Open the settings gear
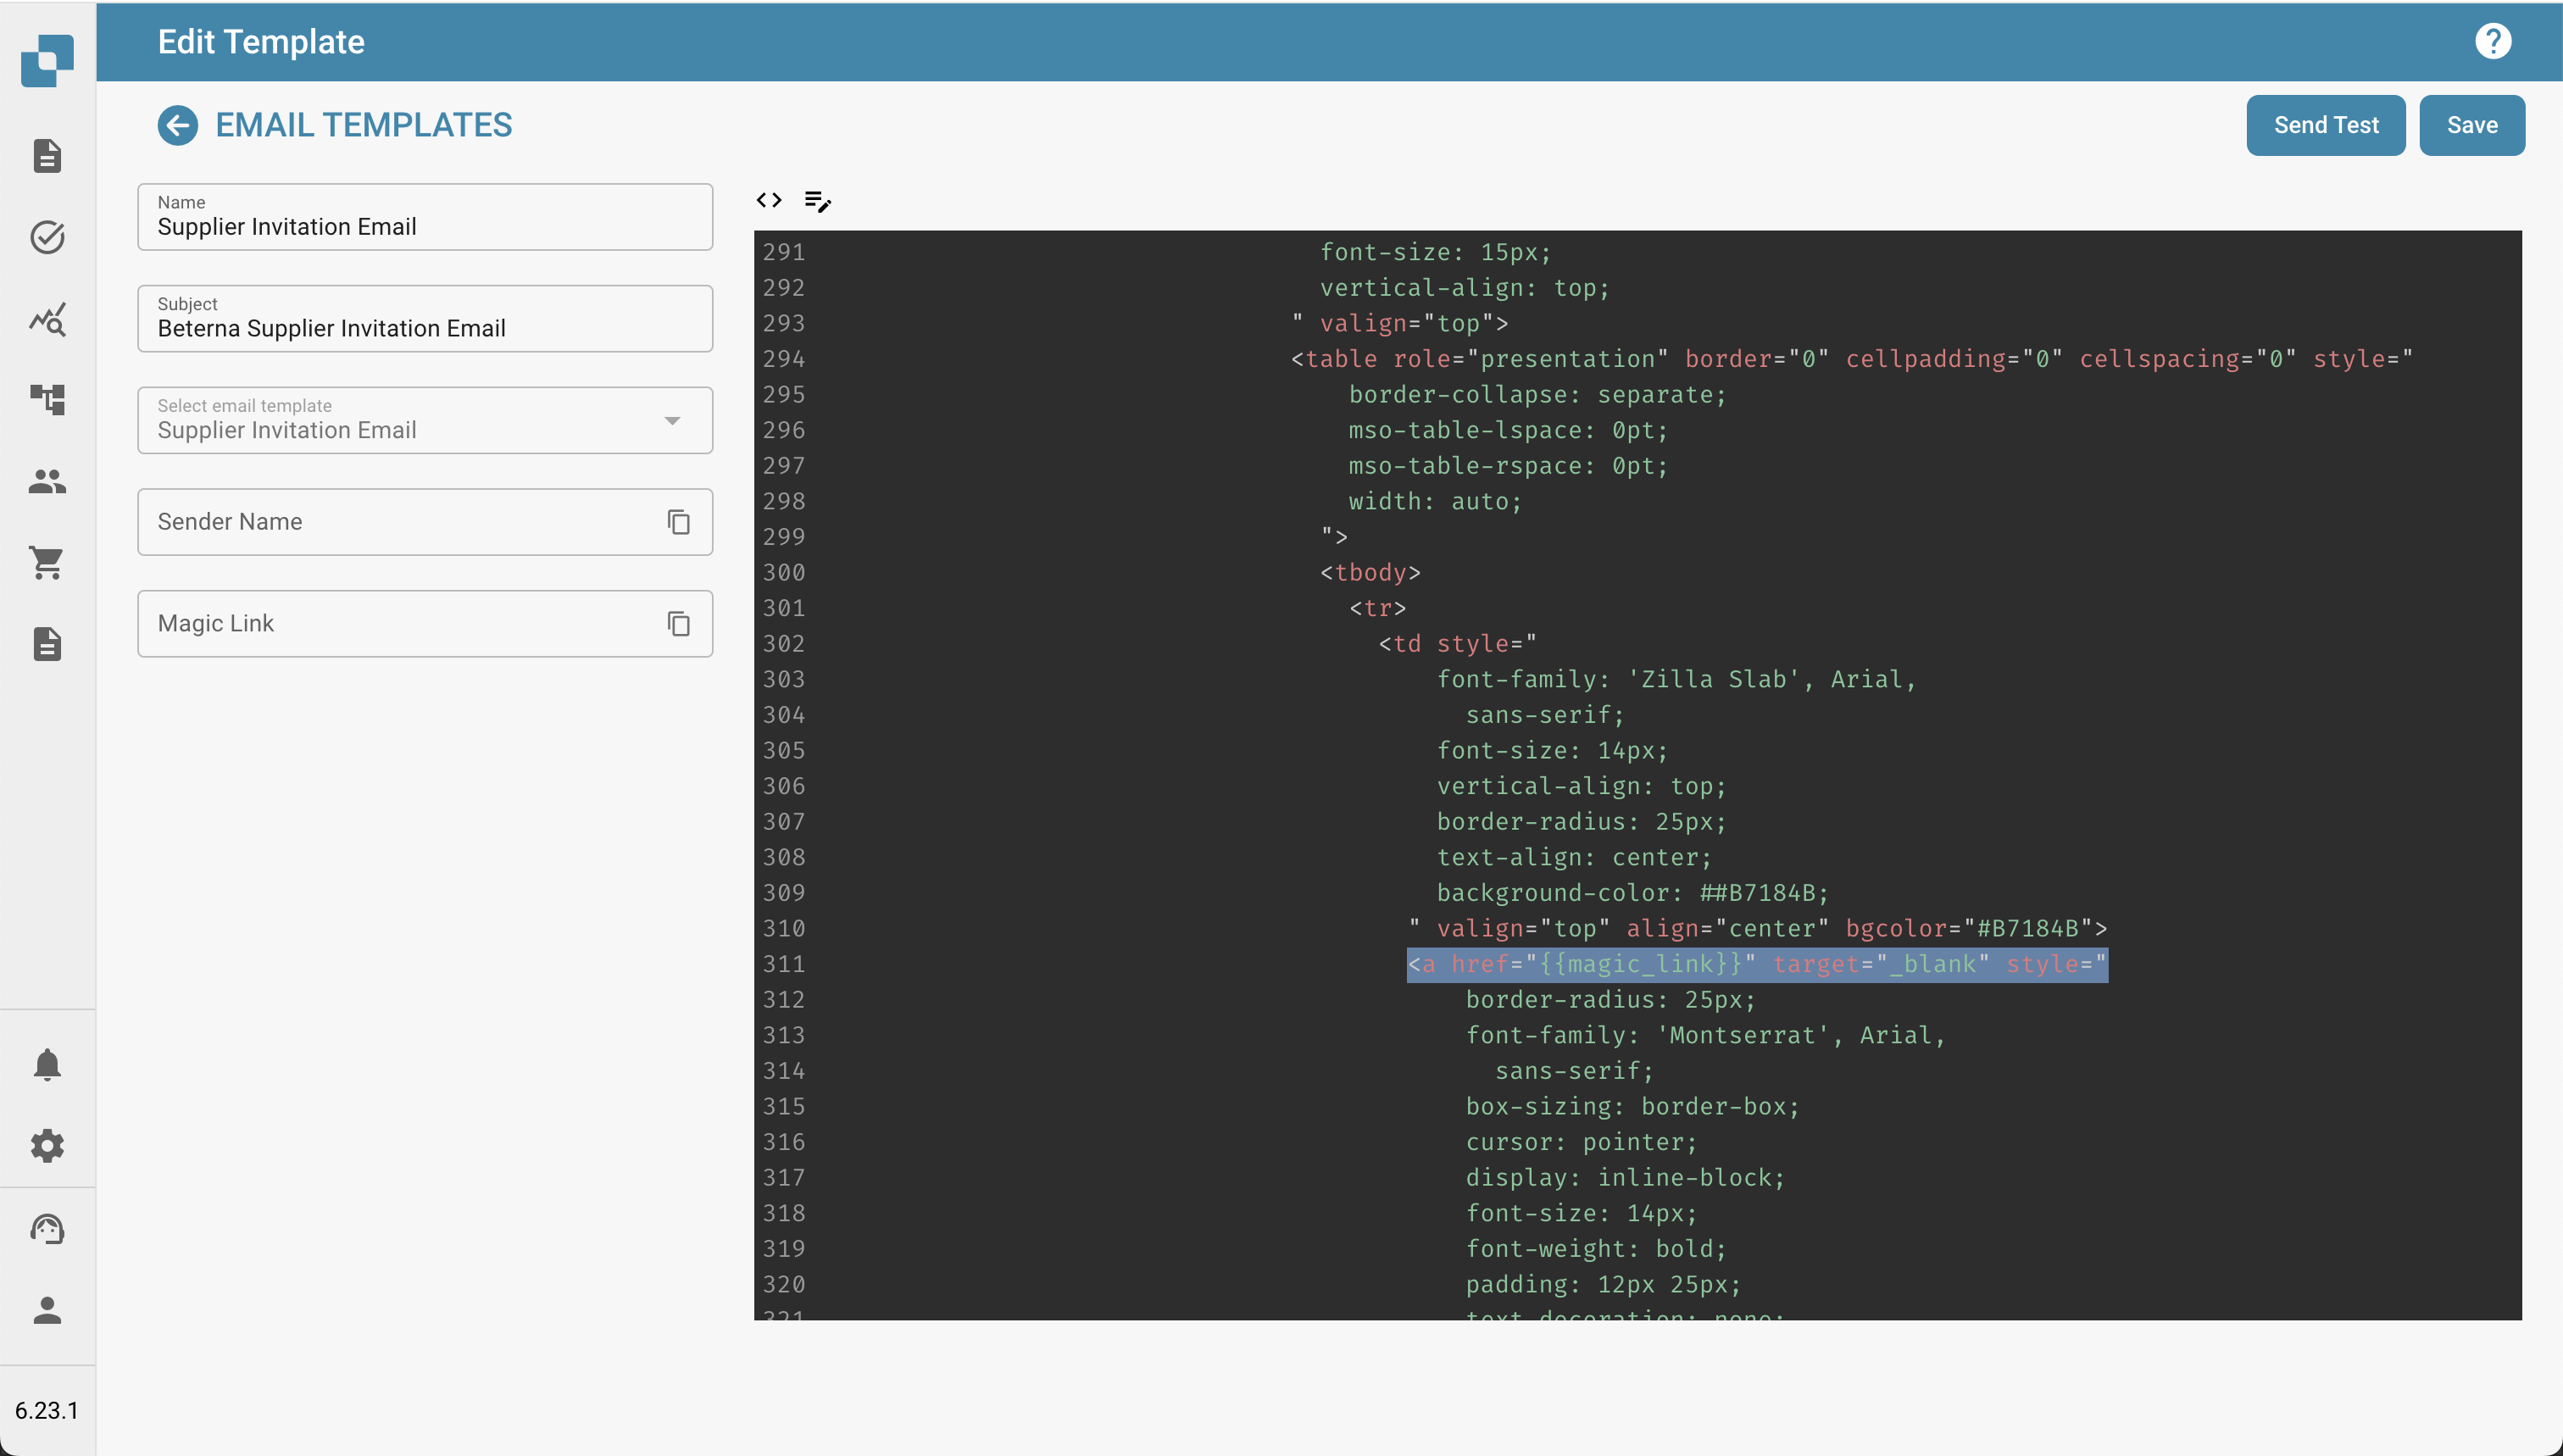The height and width of the screenshot is (1456, 2563). [47, 1146]
